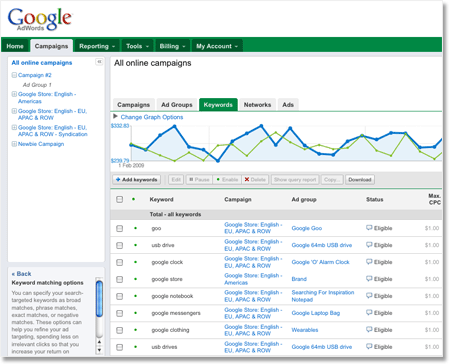Click the status bubble icon for usb drives
This screenshot has width=450, height=364.
point(369,347)
